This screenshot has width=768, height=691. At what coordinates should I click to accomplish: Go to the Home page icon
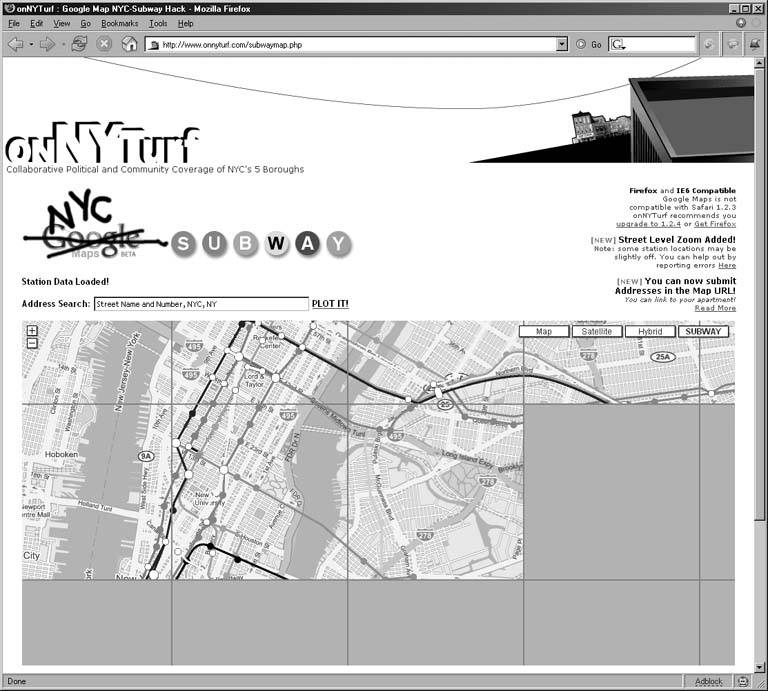coord(129,44)
